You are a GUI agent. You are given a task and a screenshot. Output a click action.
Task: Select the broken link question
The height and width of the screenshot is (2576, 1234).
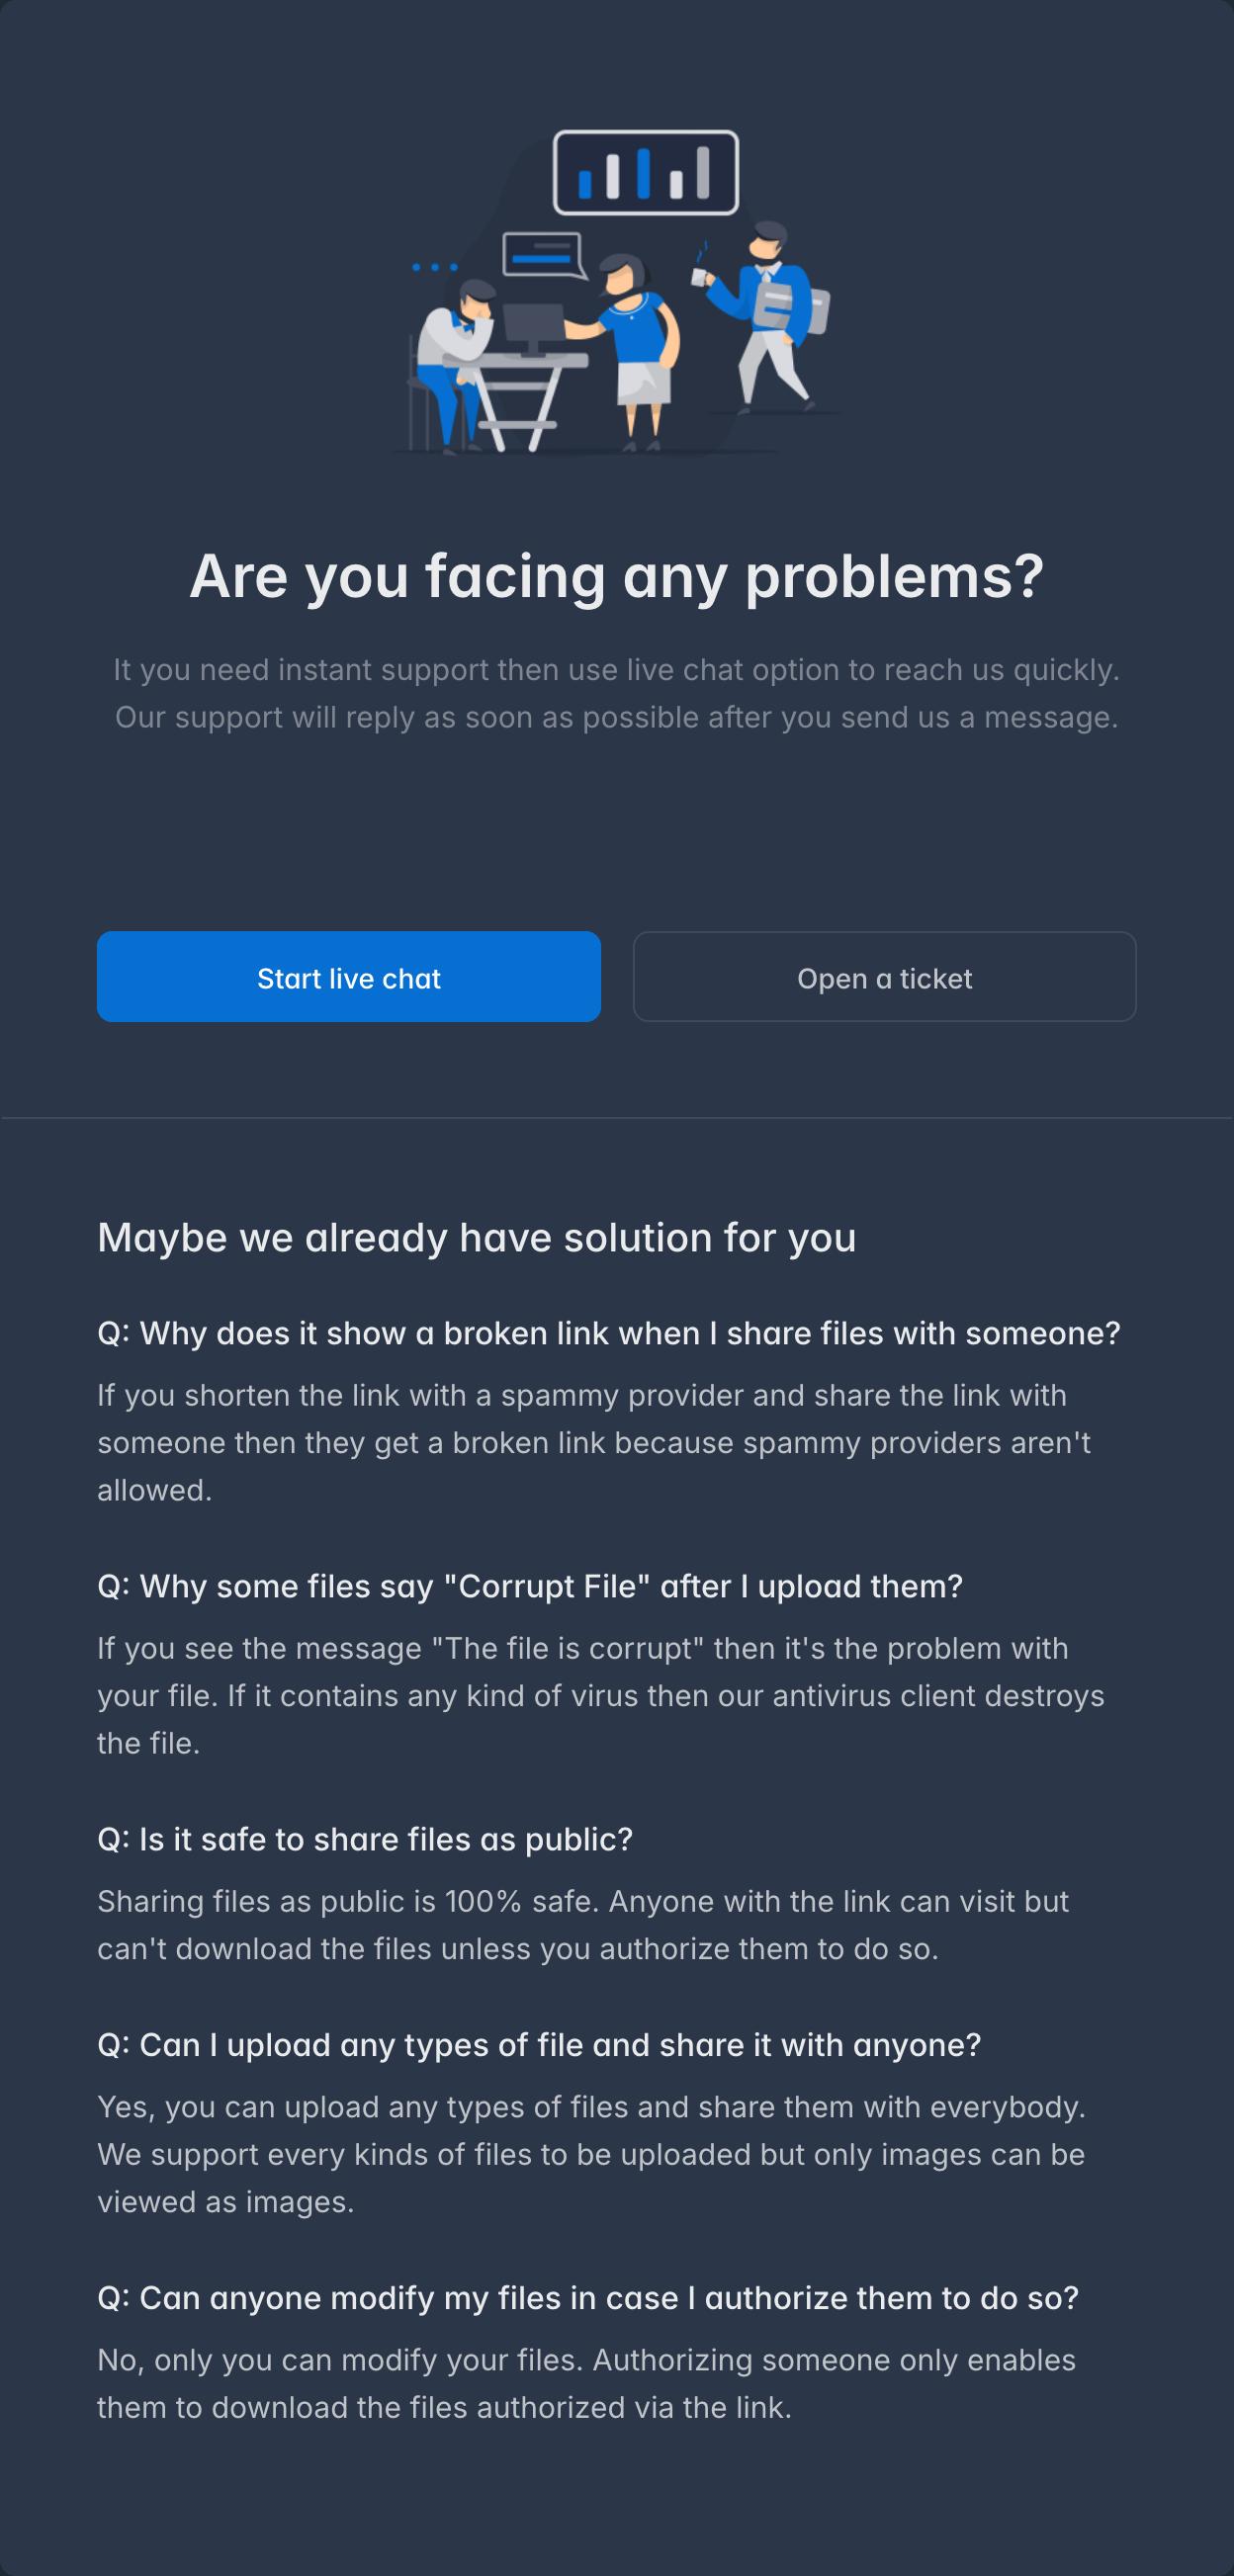point(609,1333)
